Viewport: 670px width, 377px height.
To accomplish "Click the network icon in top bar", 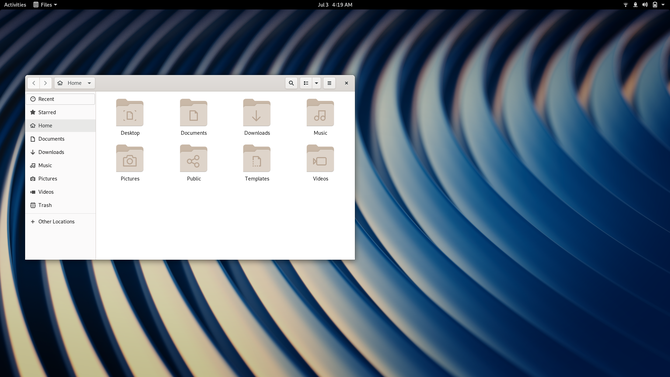I will tap(626, 5).
